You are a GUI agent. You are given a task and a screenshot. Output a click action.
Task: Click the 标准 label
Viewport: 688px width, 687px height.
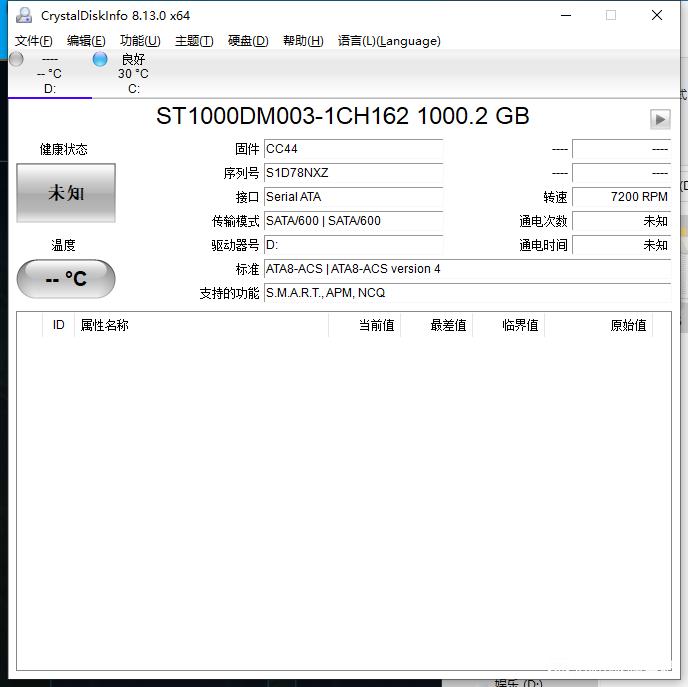coord(247,269)
